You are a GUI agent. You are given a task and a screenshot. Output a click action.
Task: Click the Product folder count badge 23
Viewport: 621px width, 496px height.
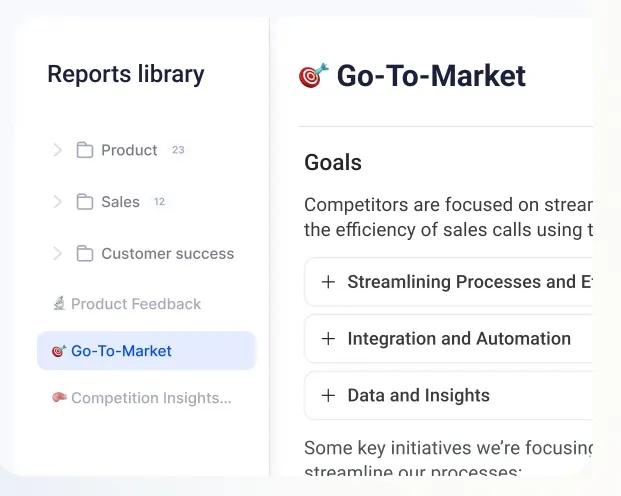178,150
